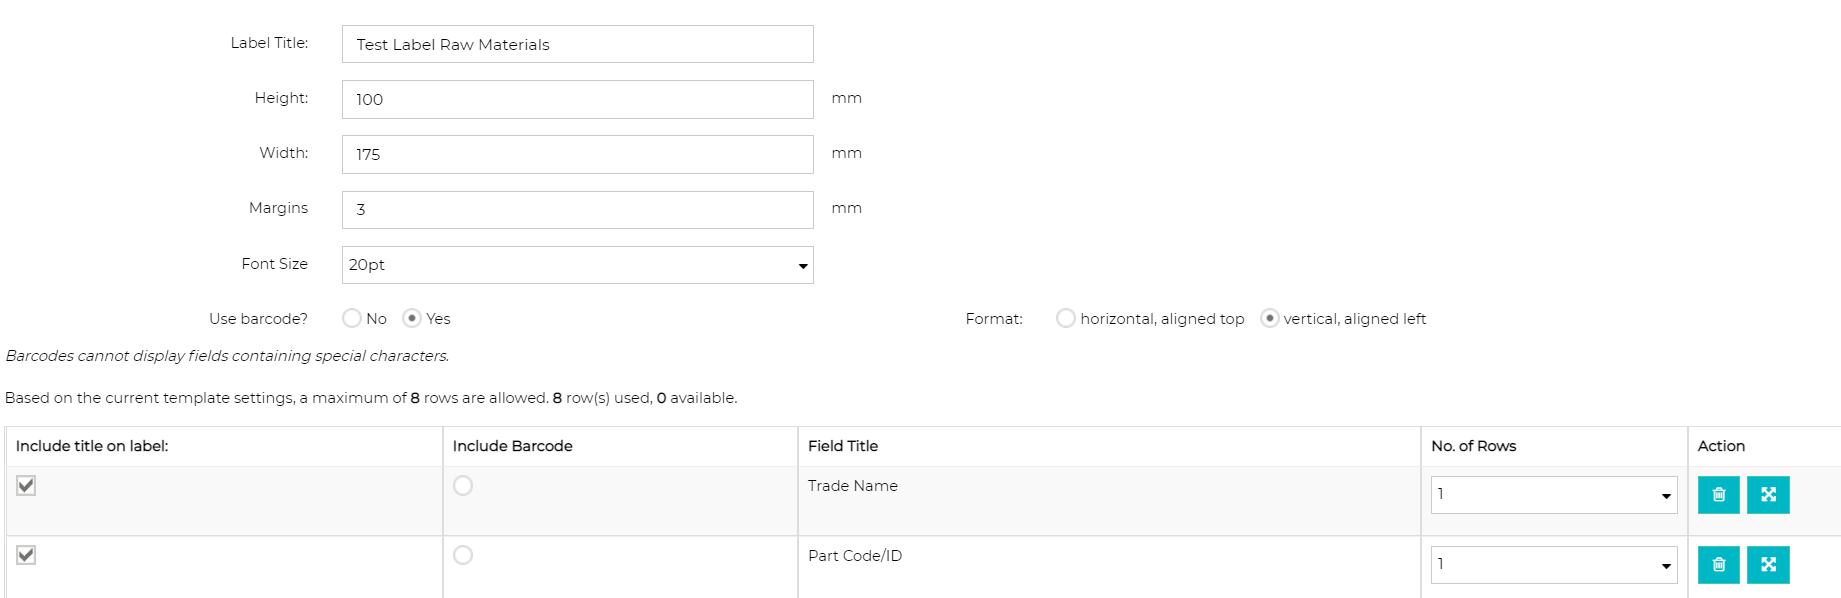The width and height of the screenshot is (1841, 598).
Task: Choose Yes for Use barcode
Action: coord(412,318)
